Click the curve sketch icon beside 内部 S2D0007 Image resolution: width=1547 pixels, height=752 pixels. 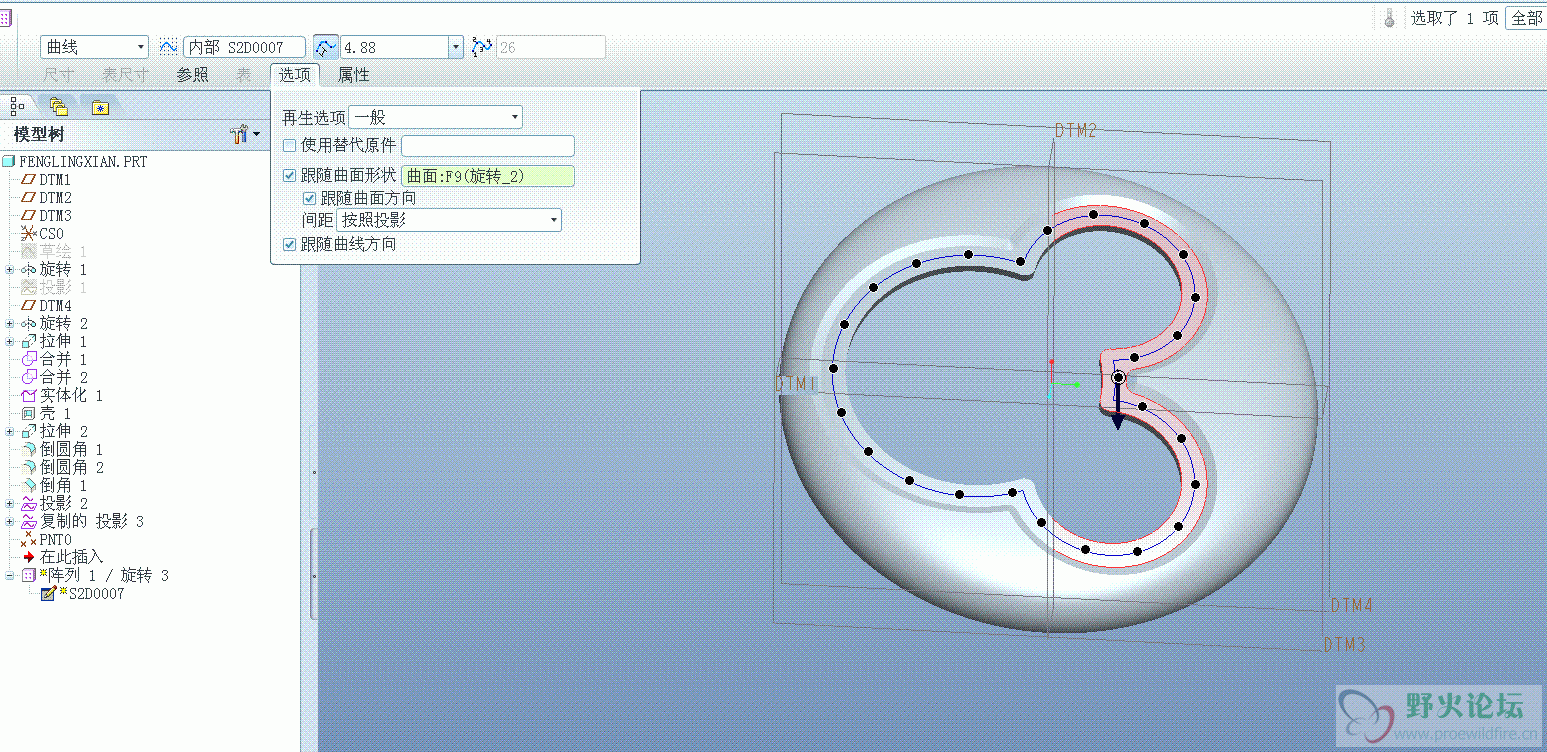click(x=168, y=47)
